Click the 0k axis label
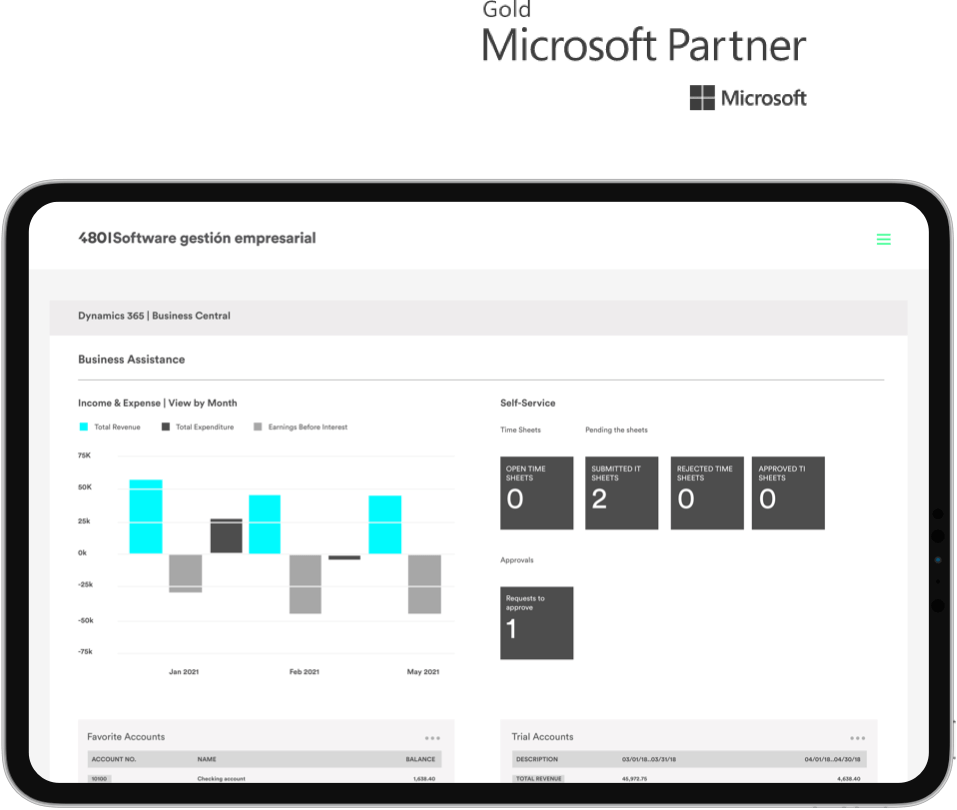This screenshot has height=810, width=957. tap(82, 553)
